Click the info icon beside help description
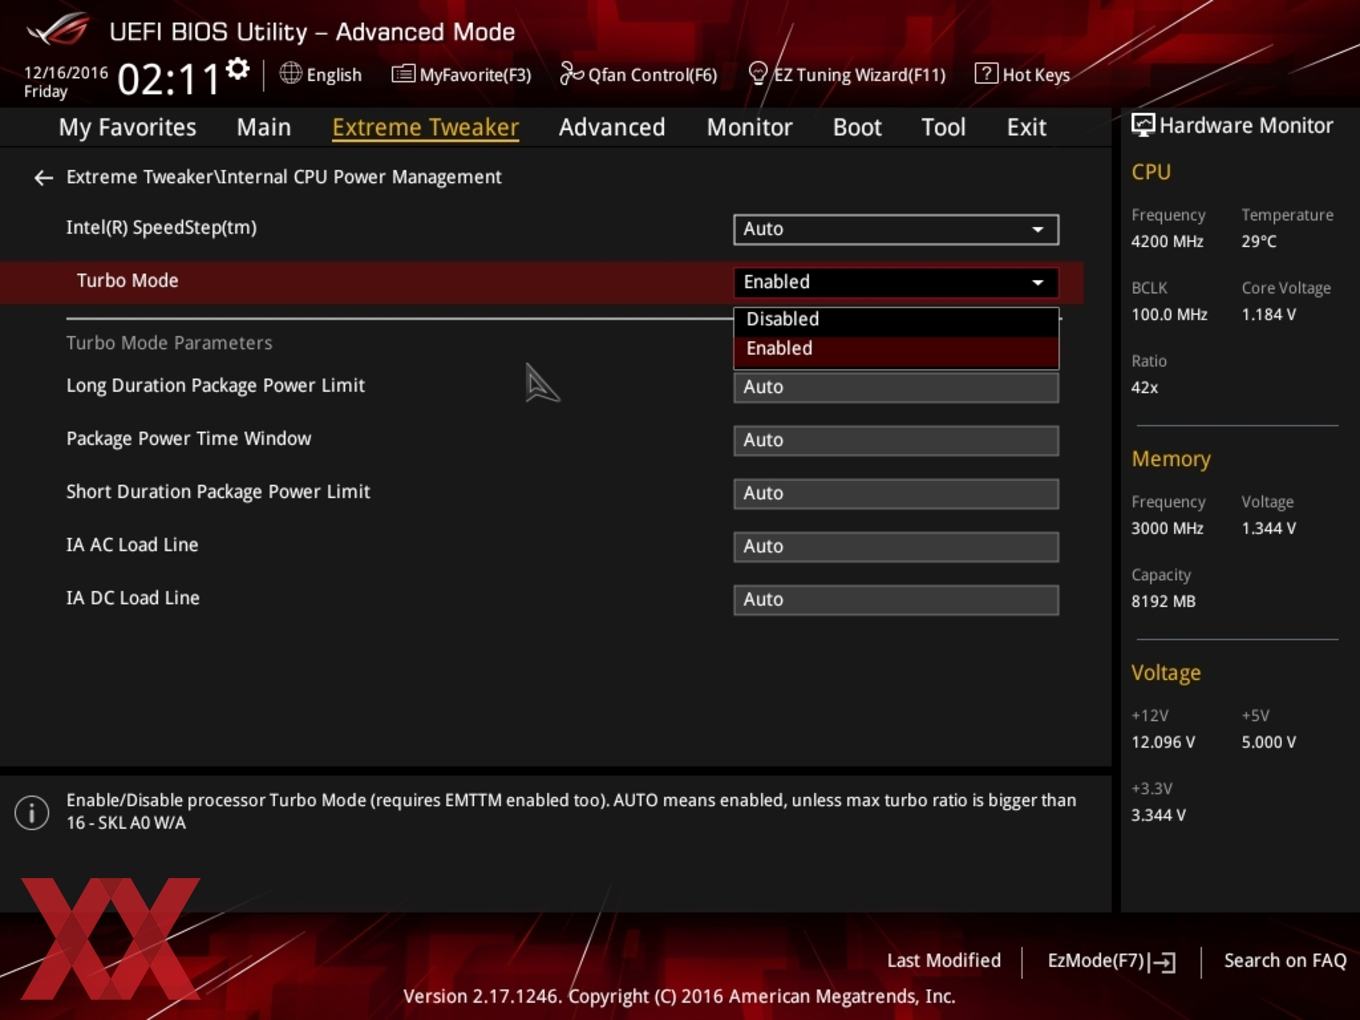 point(32,812)
